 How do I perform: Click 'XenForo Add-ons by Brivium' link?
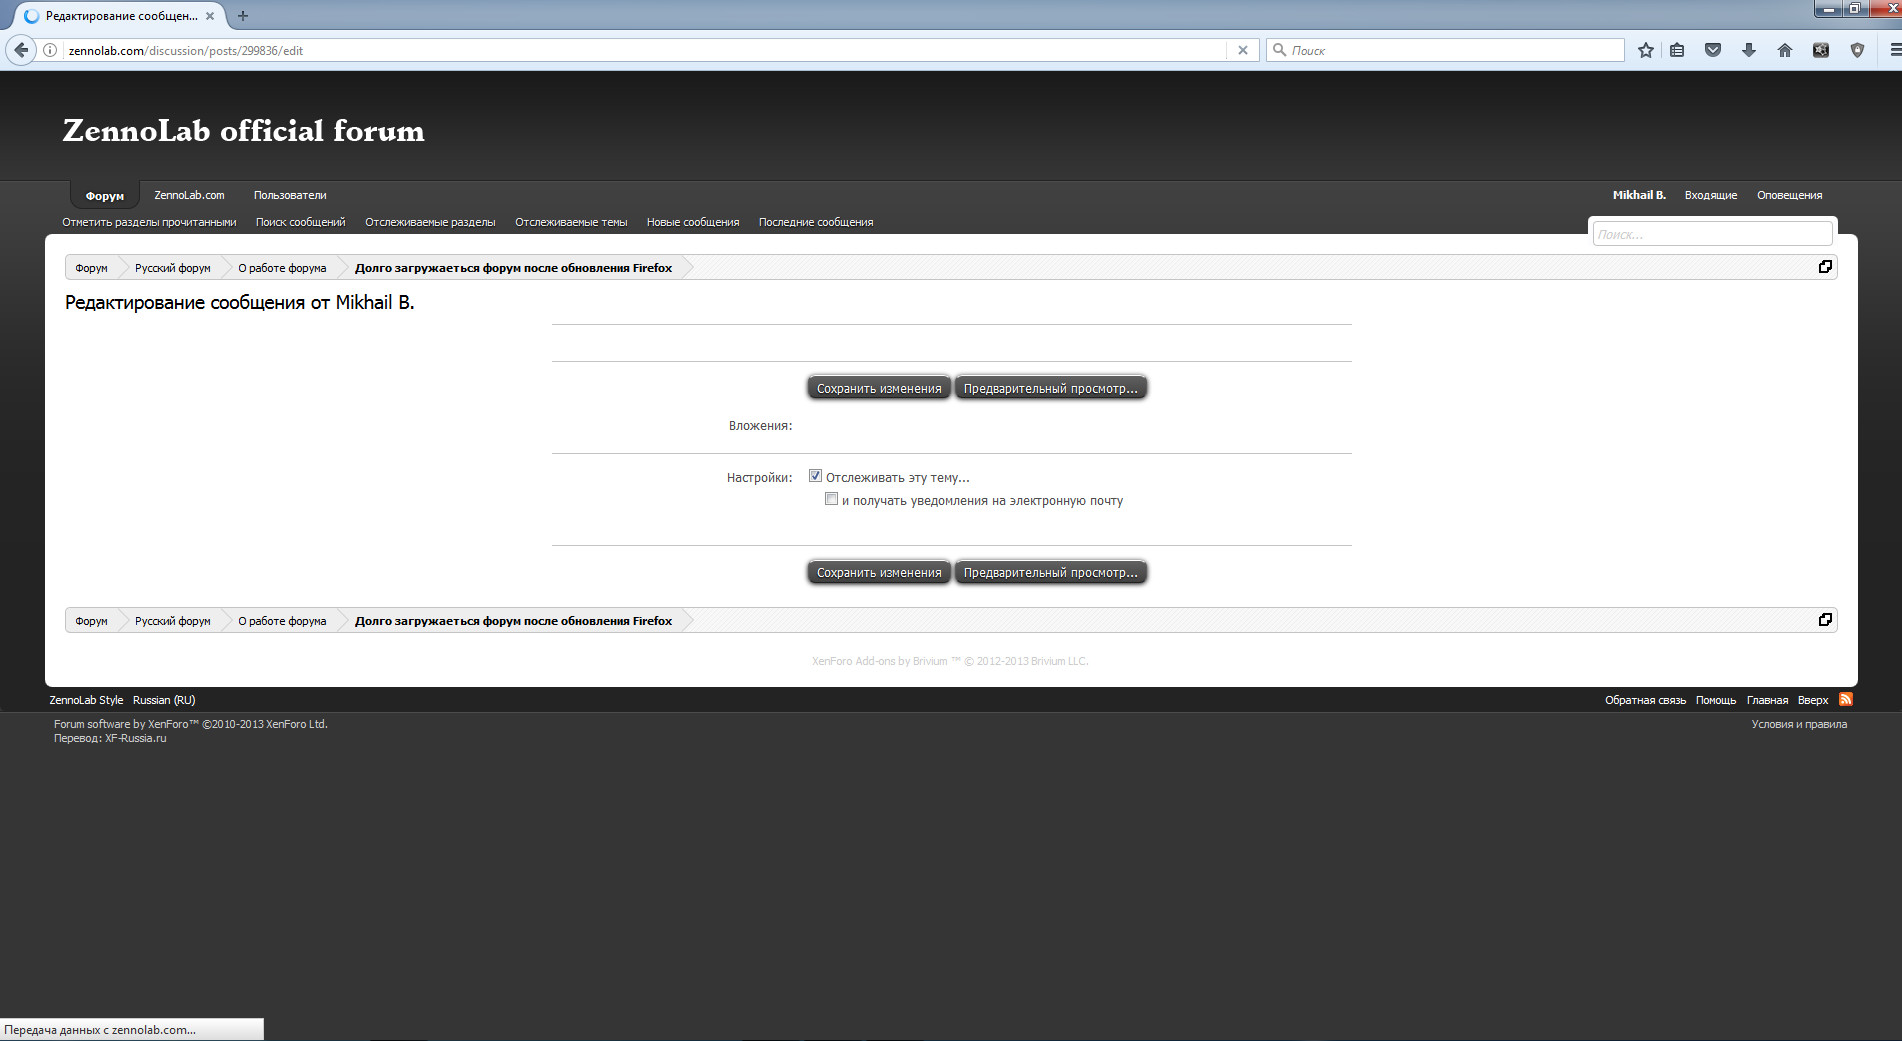(880, 661)
